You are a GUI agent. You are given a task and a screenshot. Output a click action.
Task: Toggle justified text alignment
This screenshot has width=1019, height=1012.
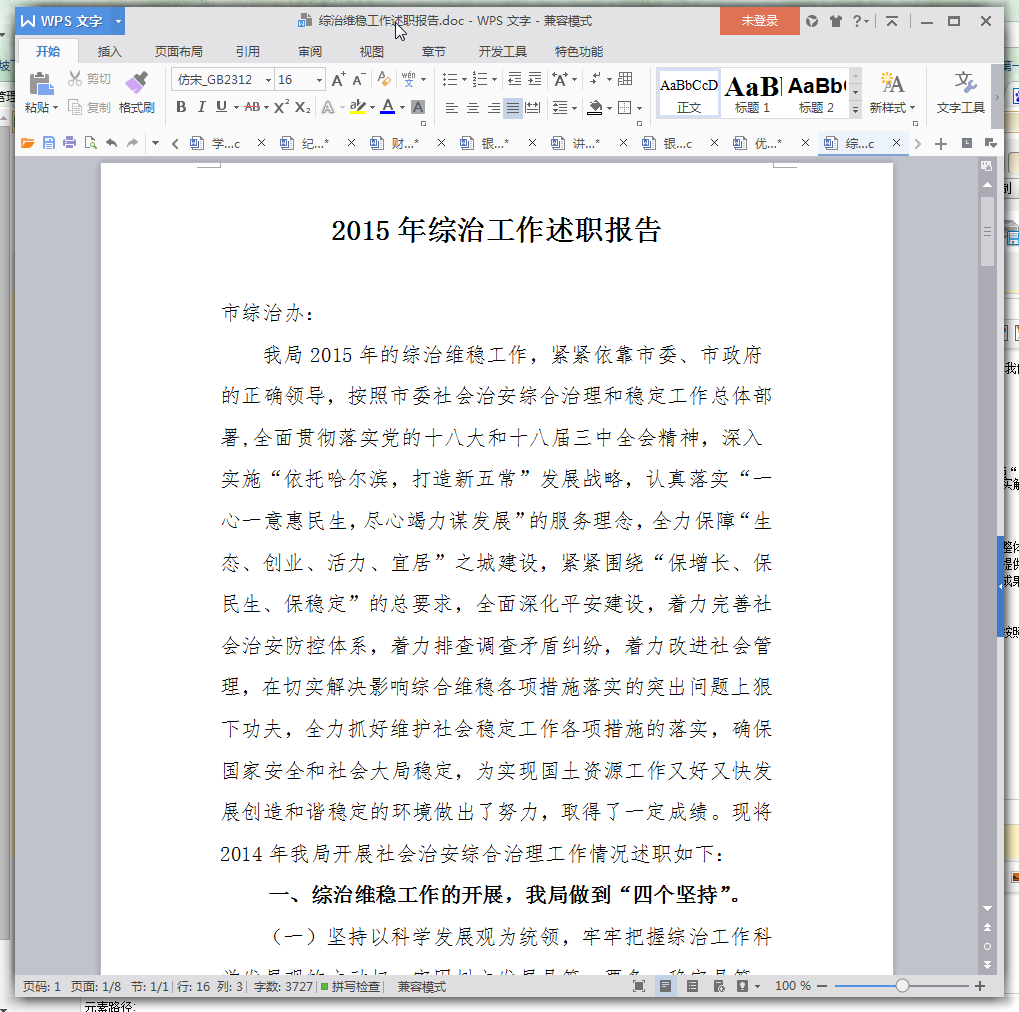click(512, 108)
